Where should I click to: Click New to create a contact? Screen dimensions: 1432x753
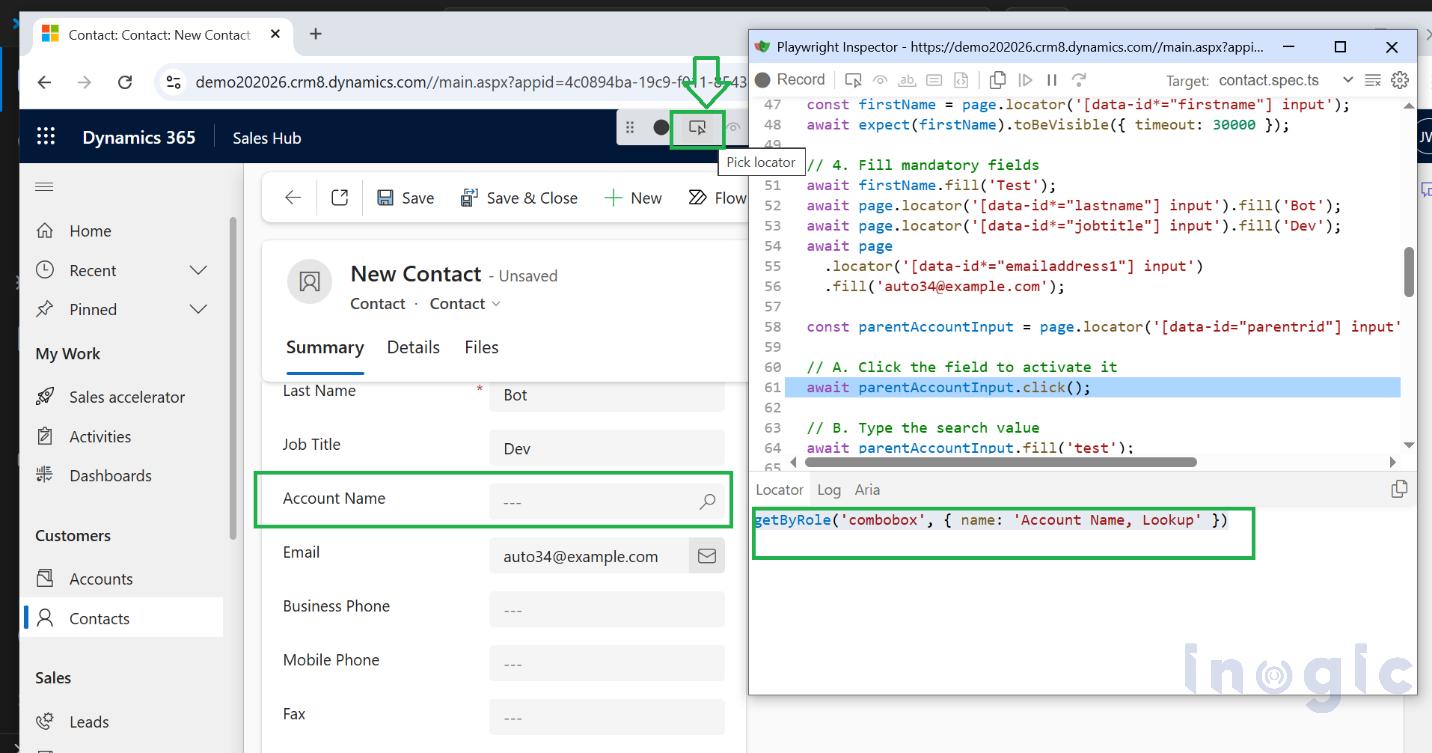(x=633, y=197)
